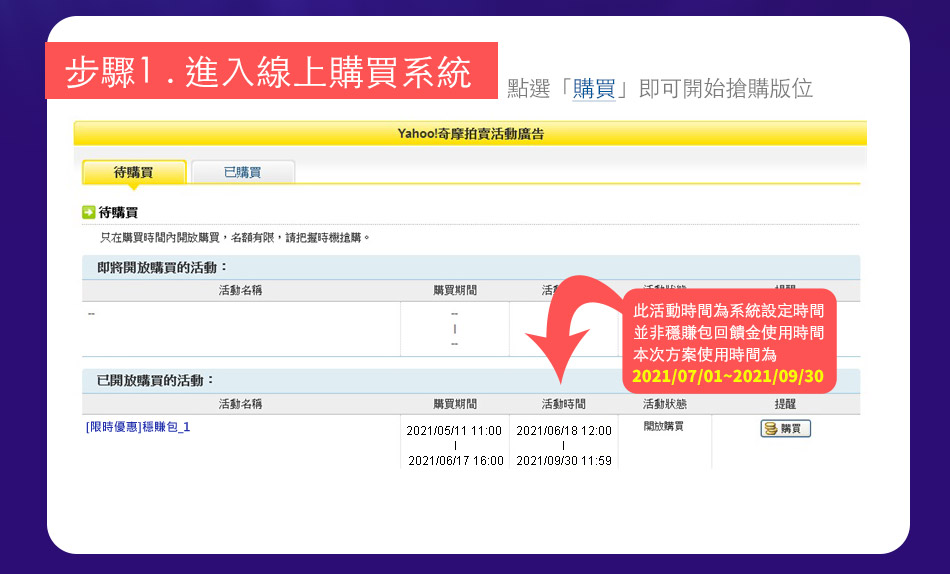Click the underlined 購買 text in instructions
The height and width of the screenshot is (574, 950).
click(x=593, y=89)
